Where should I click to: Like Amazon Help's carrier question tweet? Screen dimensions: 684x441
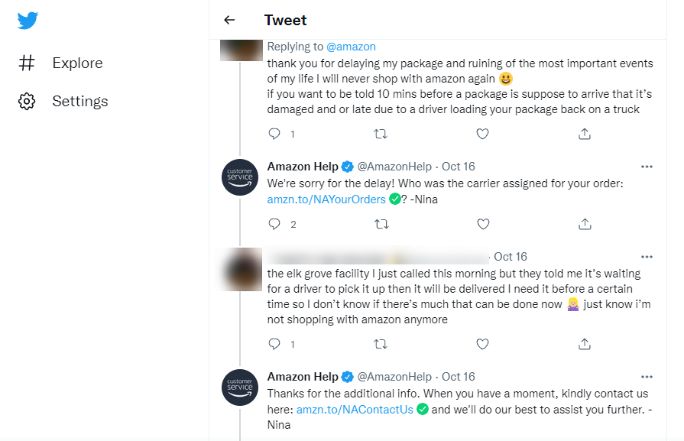[482, 224]
